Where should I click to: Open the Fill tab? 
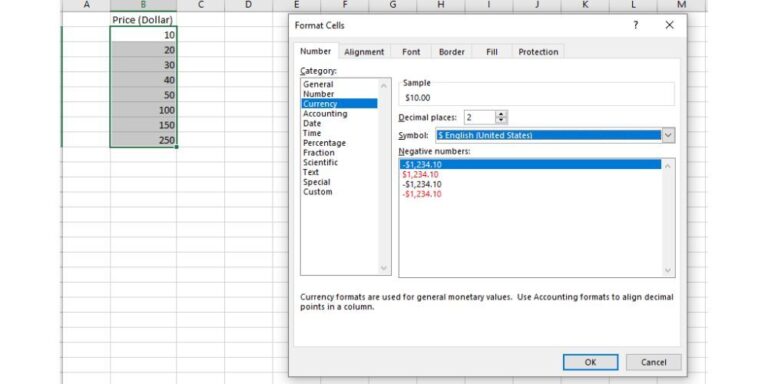tap(492, 52)
